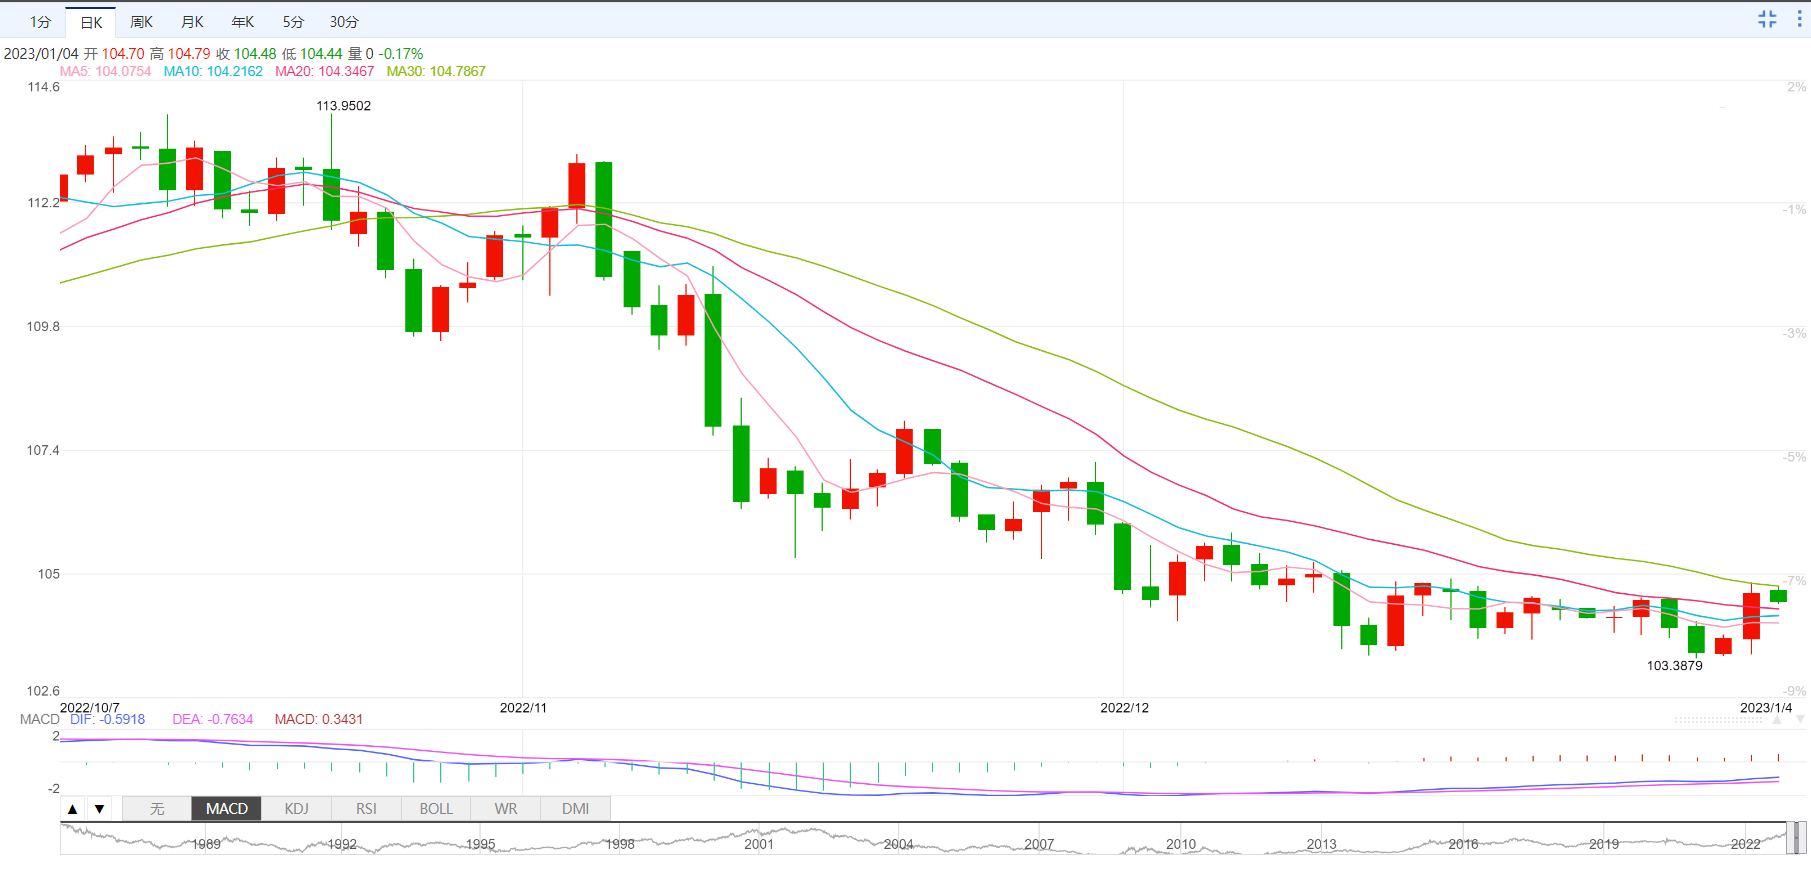Click the 2022/12 date axis label
1811x892 pixels.
coord(1124,708)
